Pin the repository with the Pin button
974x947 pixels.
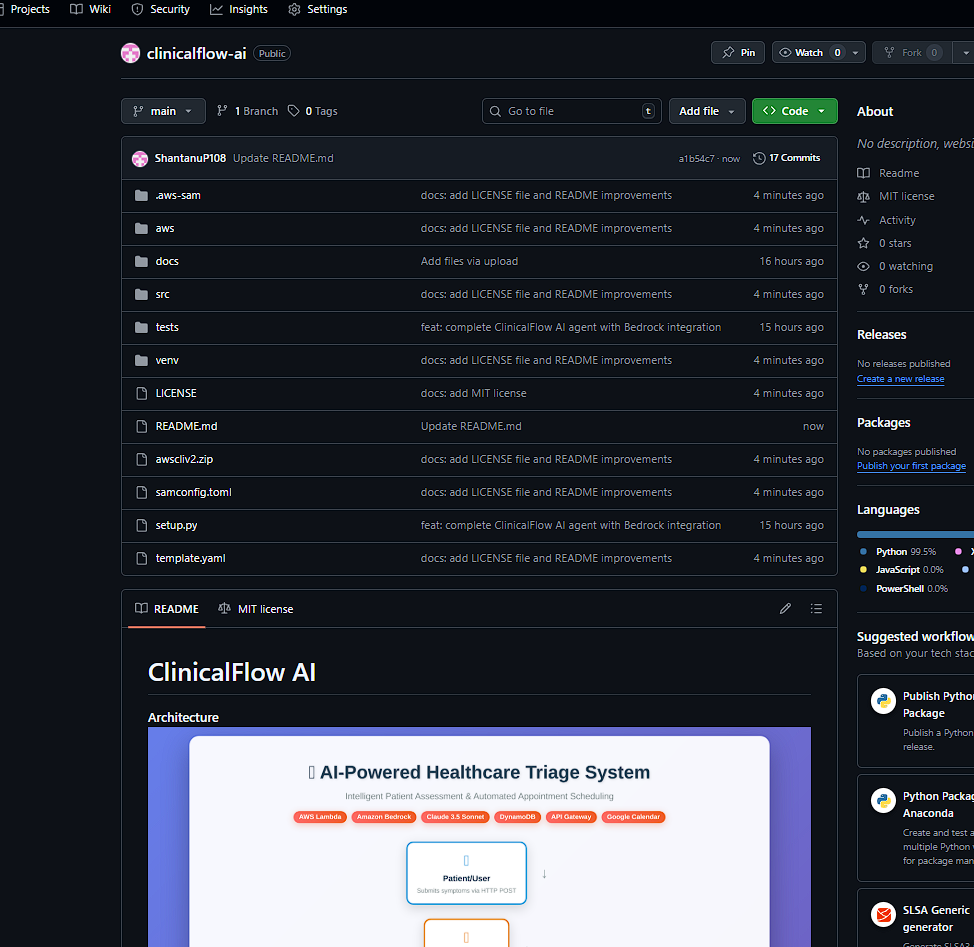coord(738,53)
